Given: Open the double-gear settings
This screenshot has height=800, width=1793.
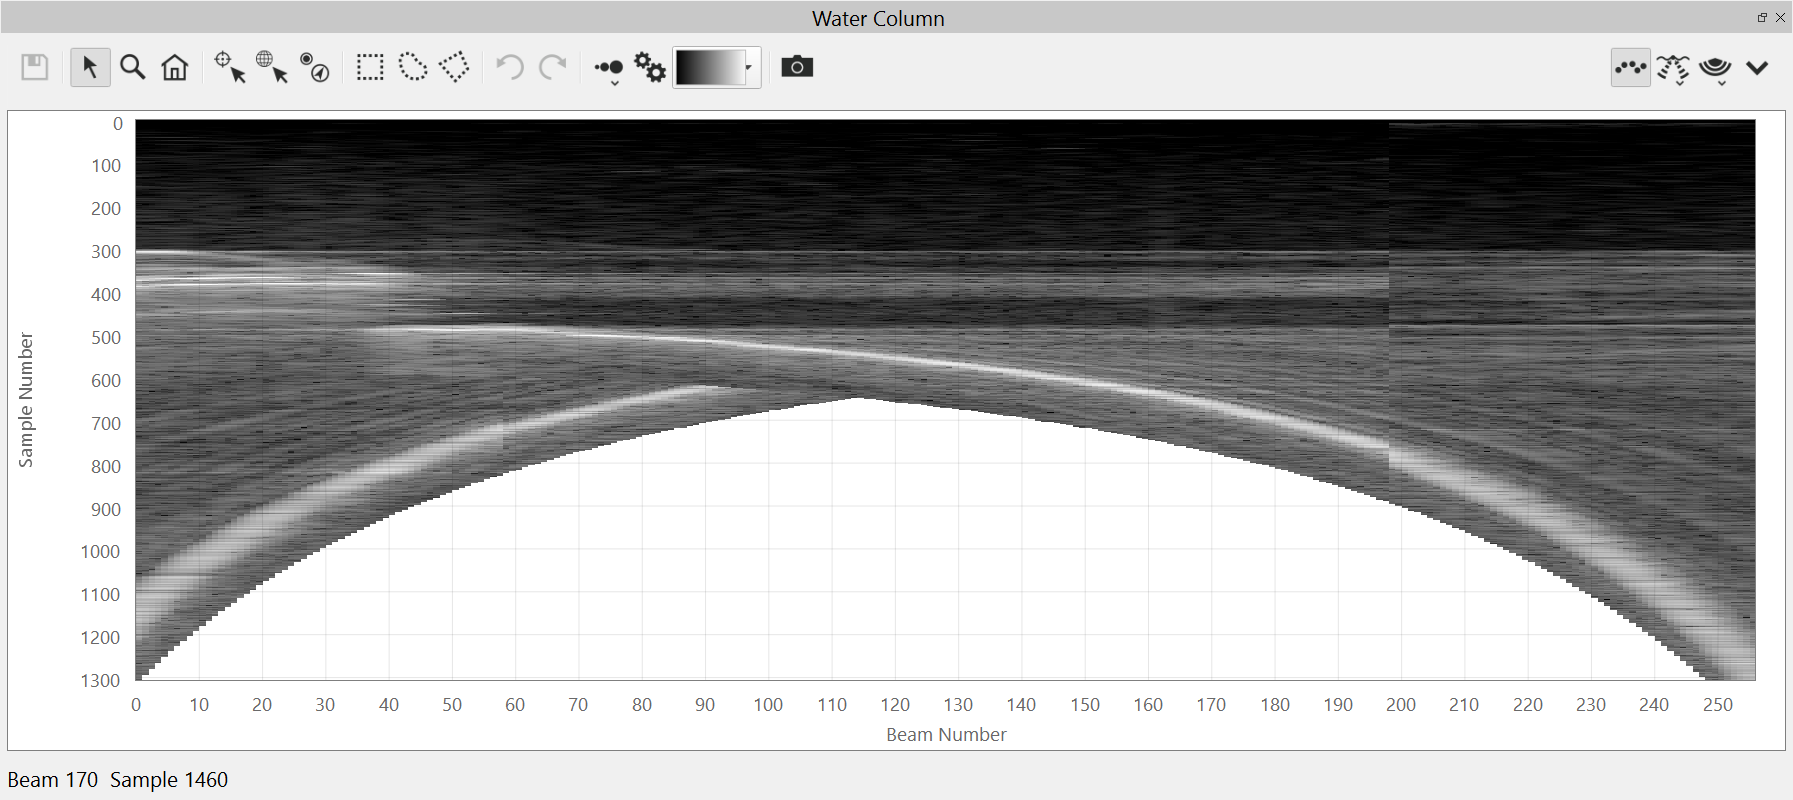Looking at the screenshot, I should click(x=650, y=67).
